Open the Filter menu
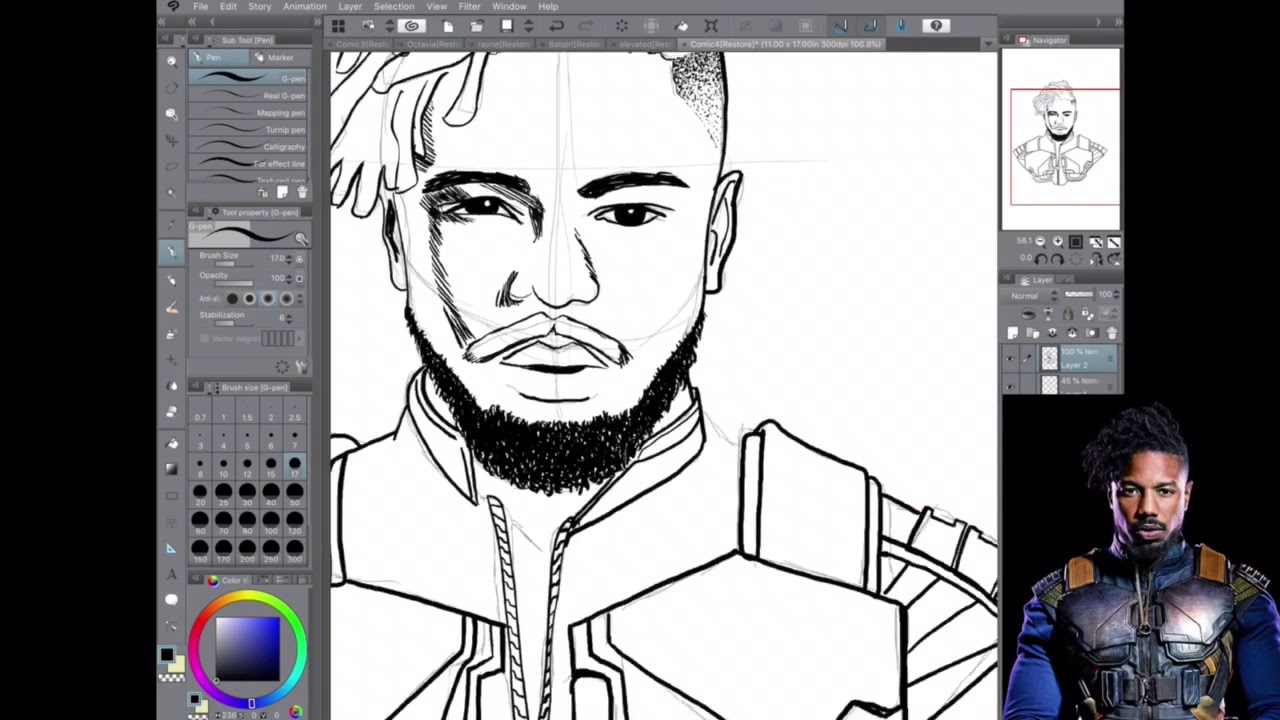Screen dimensions: 1280x720 (469, 6)
